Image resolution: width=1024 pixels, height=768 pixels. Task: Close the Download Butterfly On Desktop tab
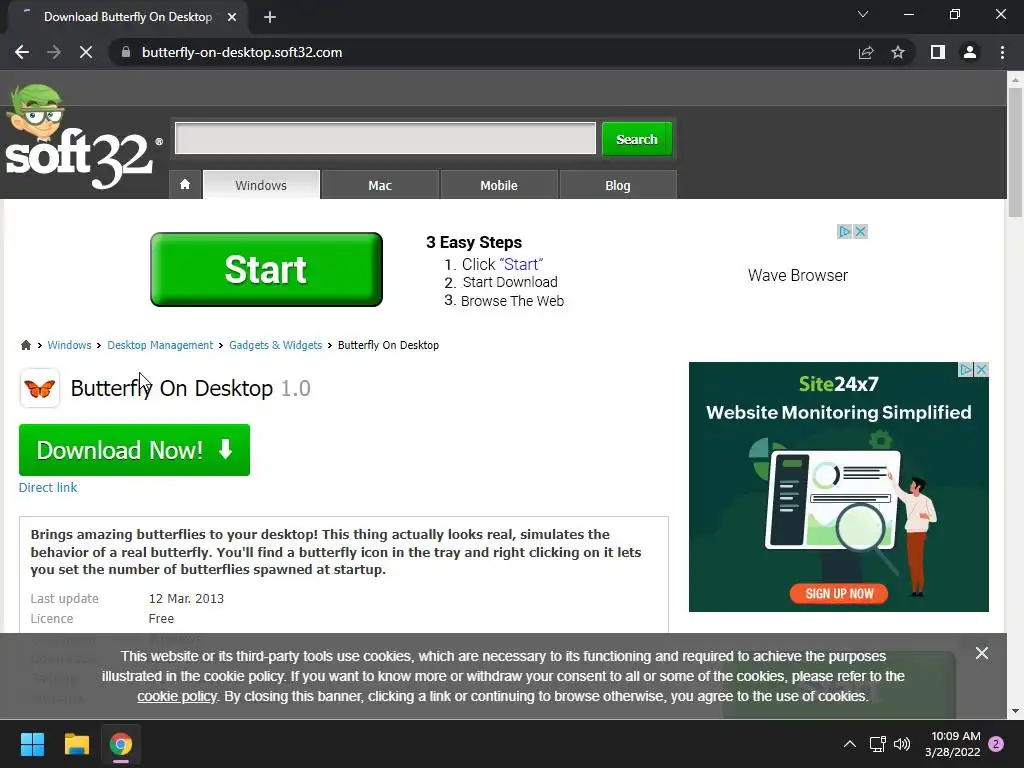point(232,17)
